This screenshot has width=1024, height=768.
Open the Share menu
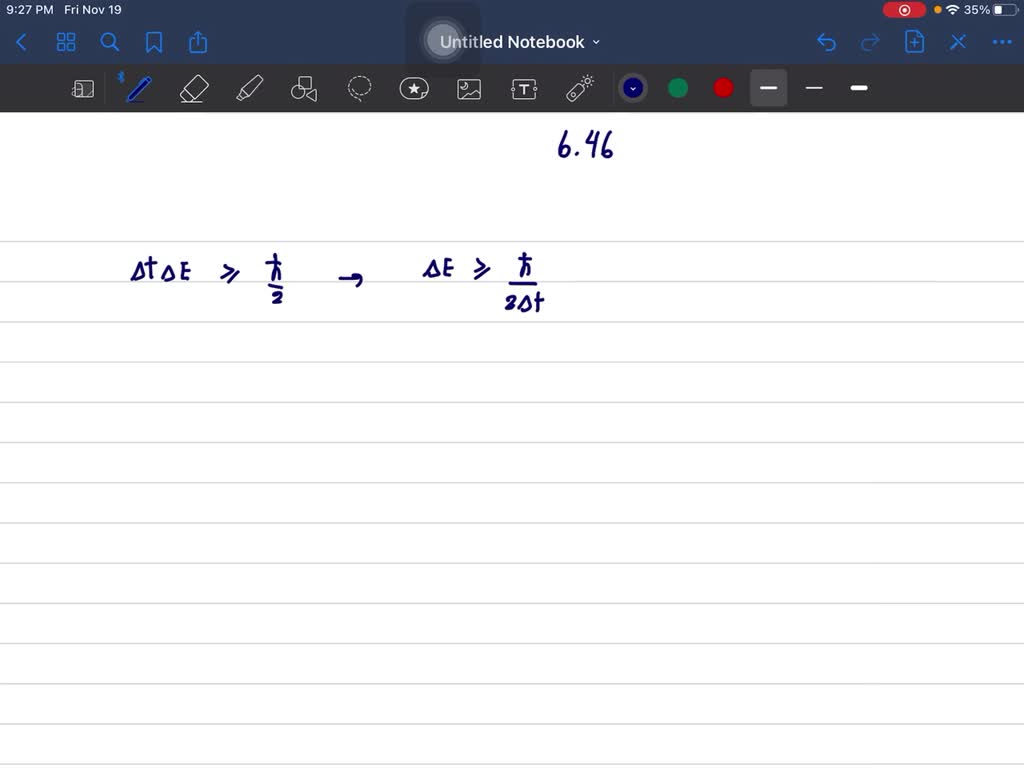(197, 42)
